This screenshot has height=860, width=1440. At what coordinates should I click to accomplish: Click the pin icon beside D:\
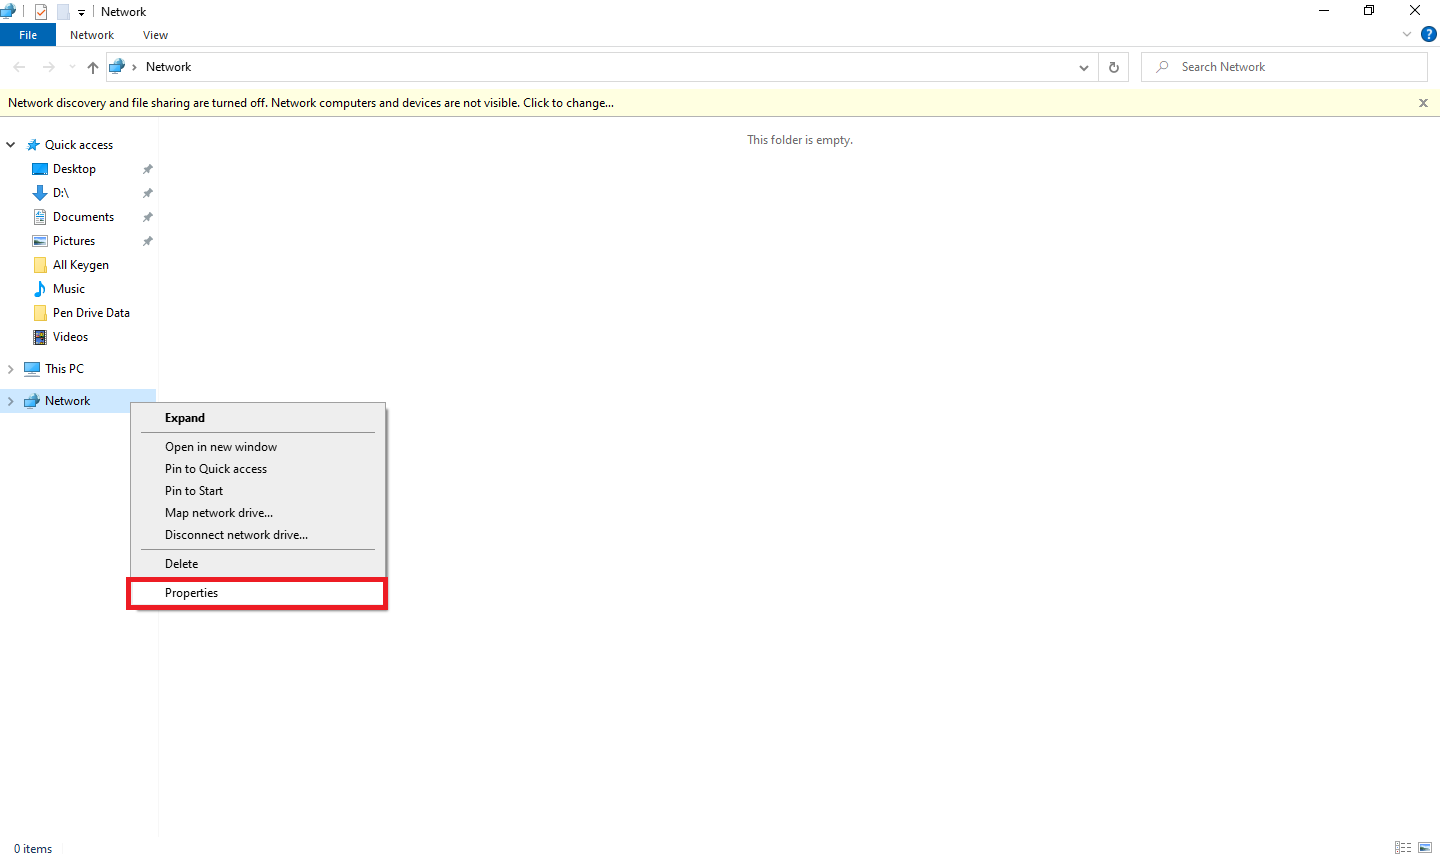(x=147, y=193)
